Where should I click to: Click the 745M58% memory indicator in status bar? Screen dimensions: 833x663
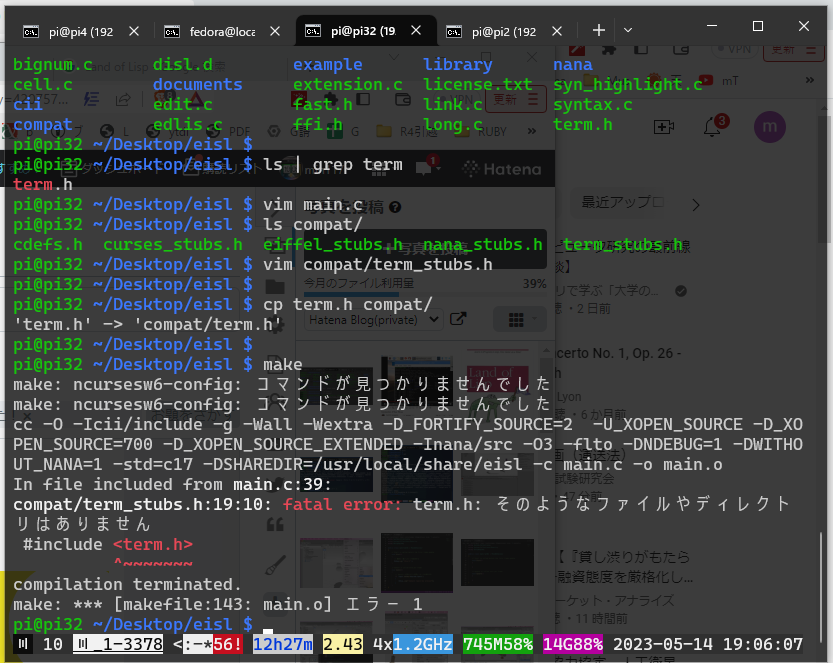[x=497, y=644]
